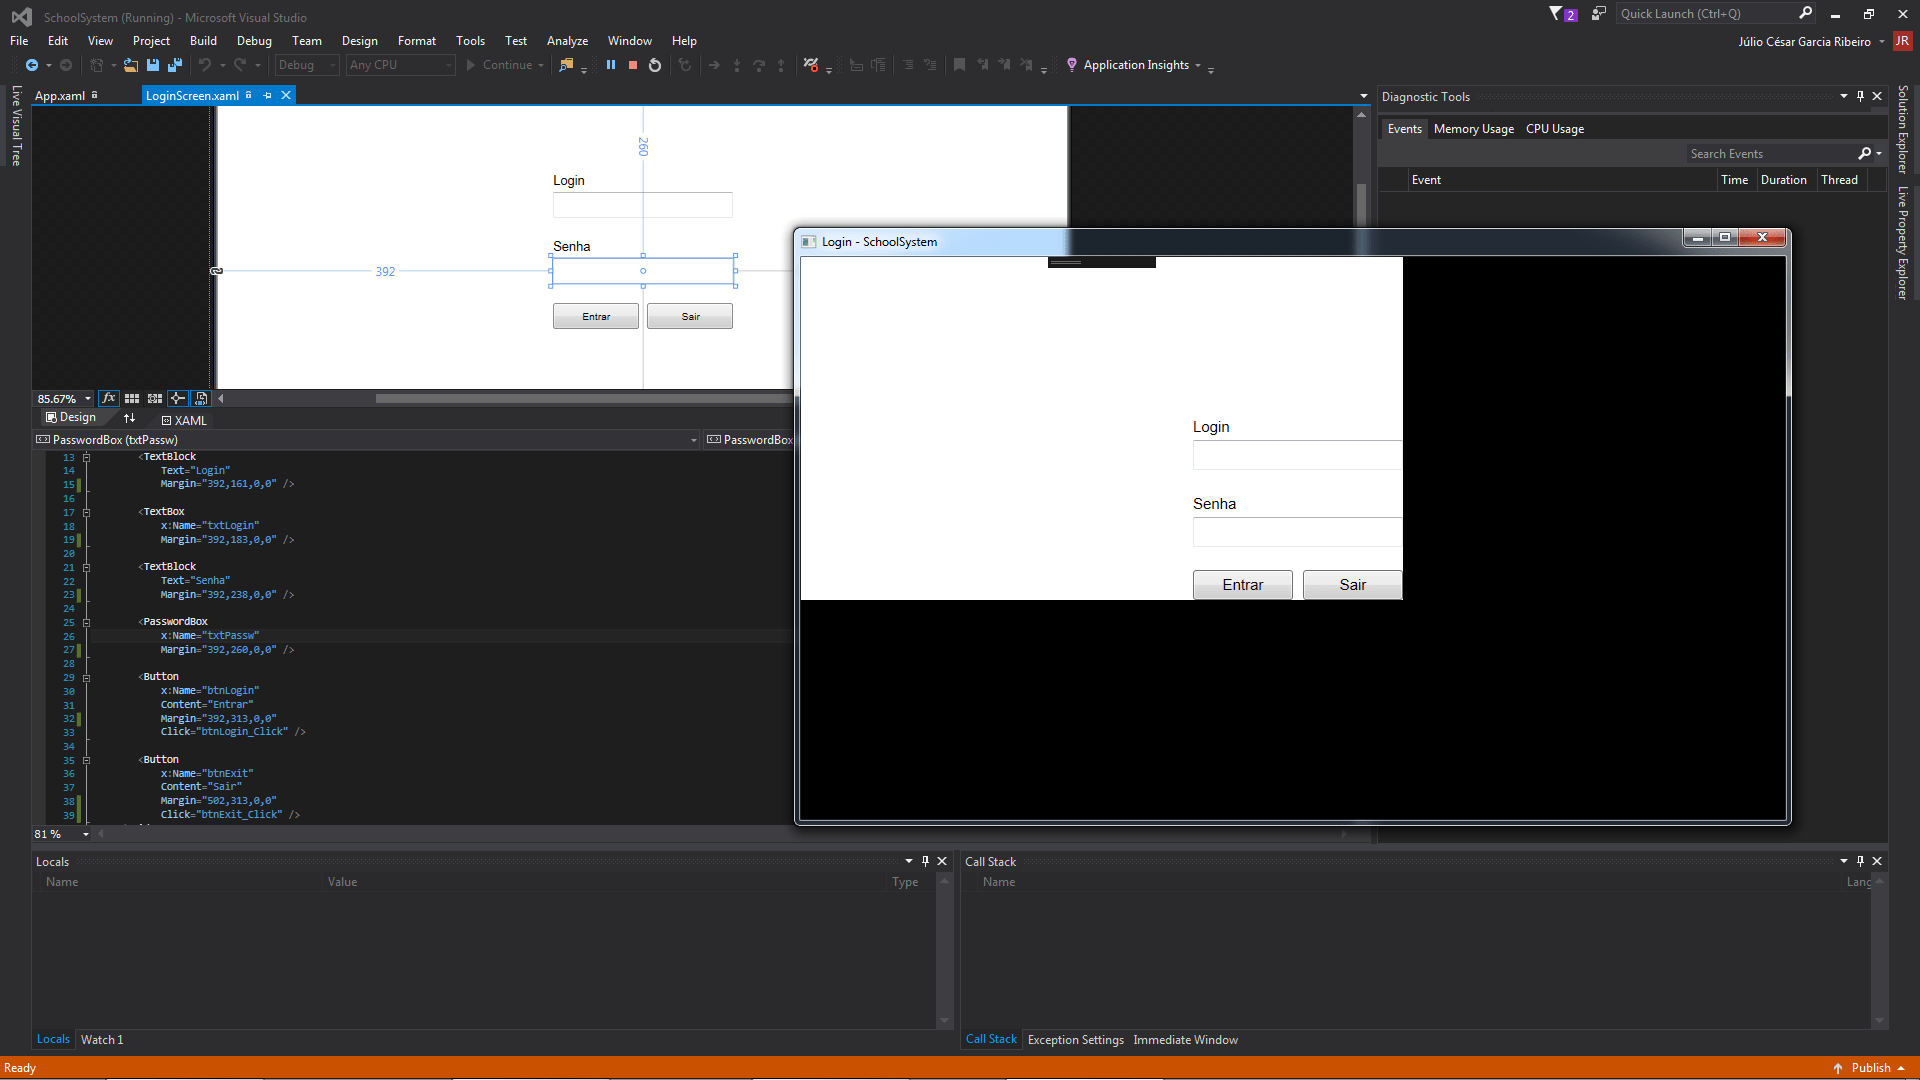Click the Login text field in app
Screen dimensions: 1920x1080
[1296, 455]
